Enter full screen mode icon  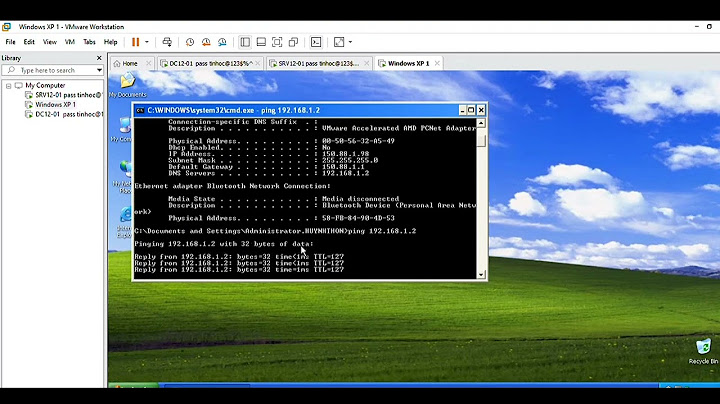tap(277, 42)
